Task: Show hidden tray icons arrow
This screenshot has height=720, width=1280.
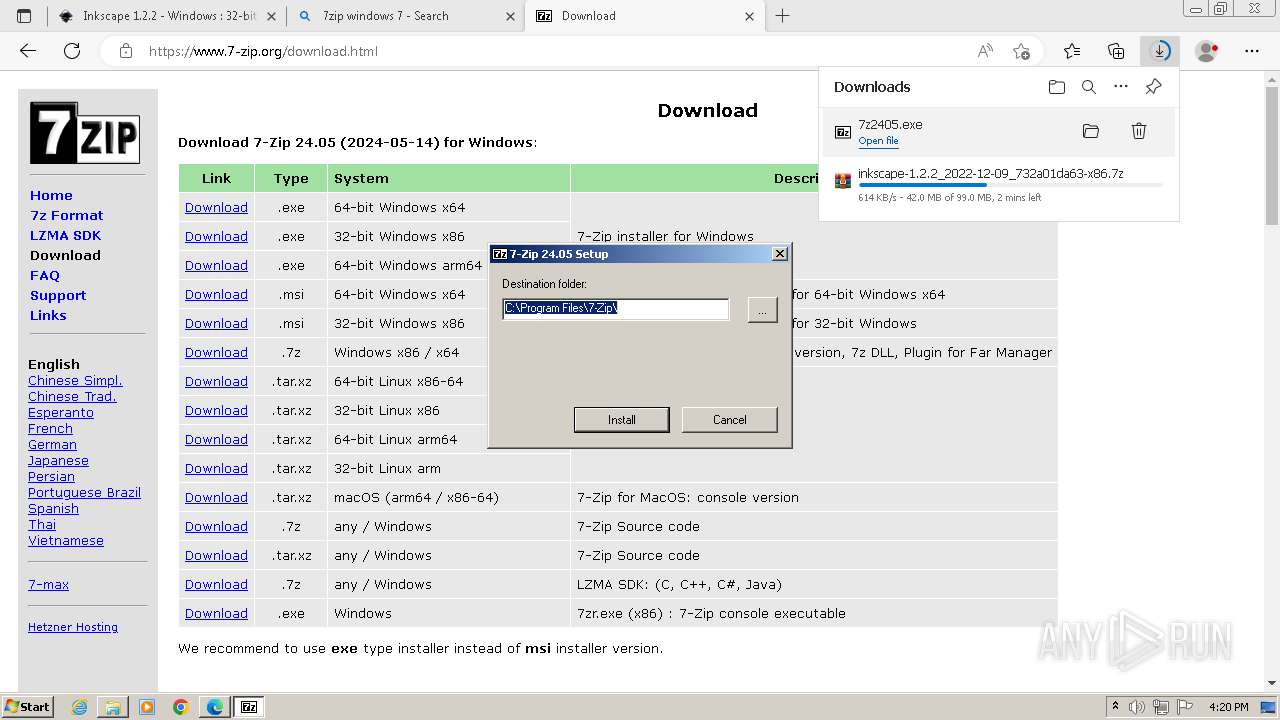Action: (1115, 707)
